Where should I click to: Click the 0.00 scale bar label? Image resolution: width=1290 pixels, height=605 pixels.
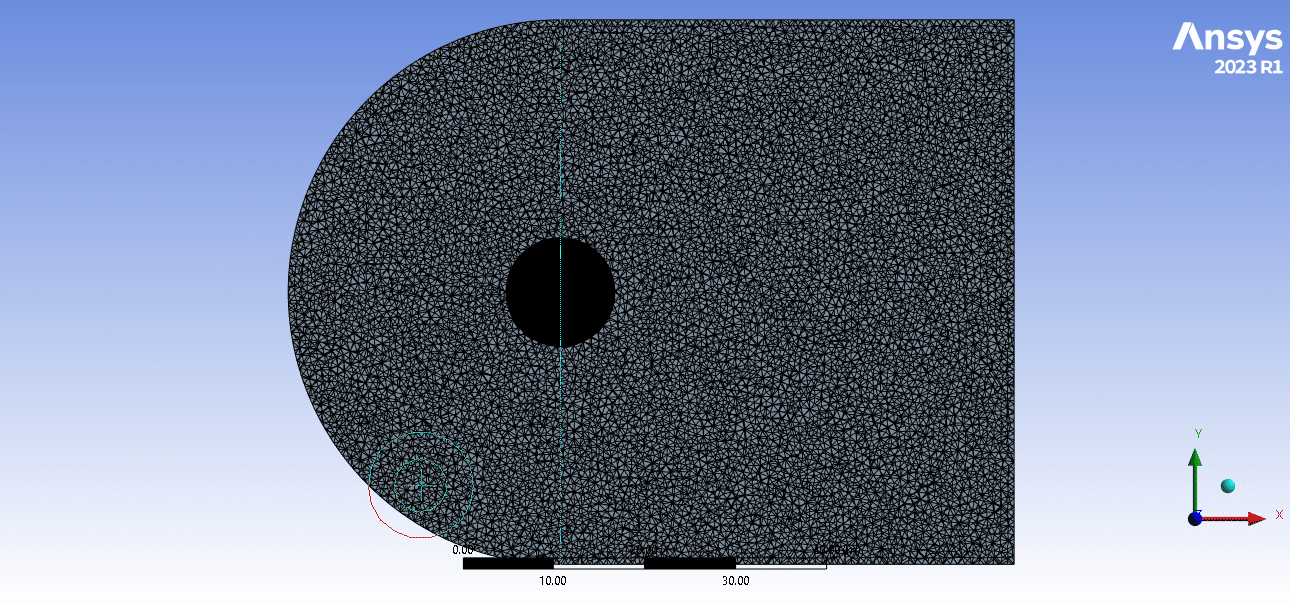tap(463, 550)
